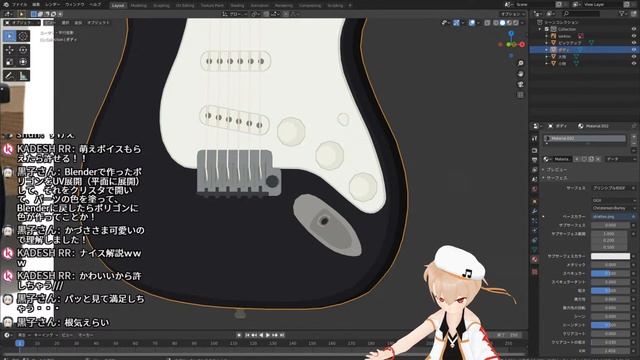Open the Christensen-Burley subsurface method dropdown
The height and width of the screenshot is (360, 640).
[613, 208]
